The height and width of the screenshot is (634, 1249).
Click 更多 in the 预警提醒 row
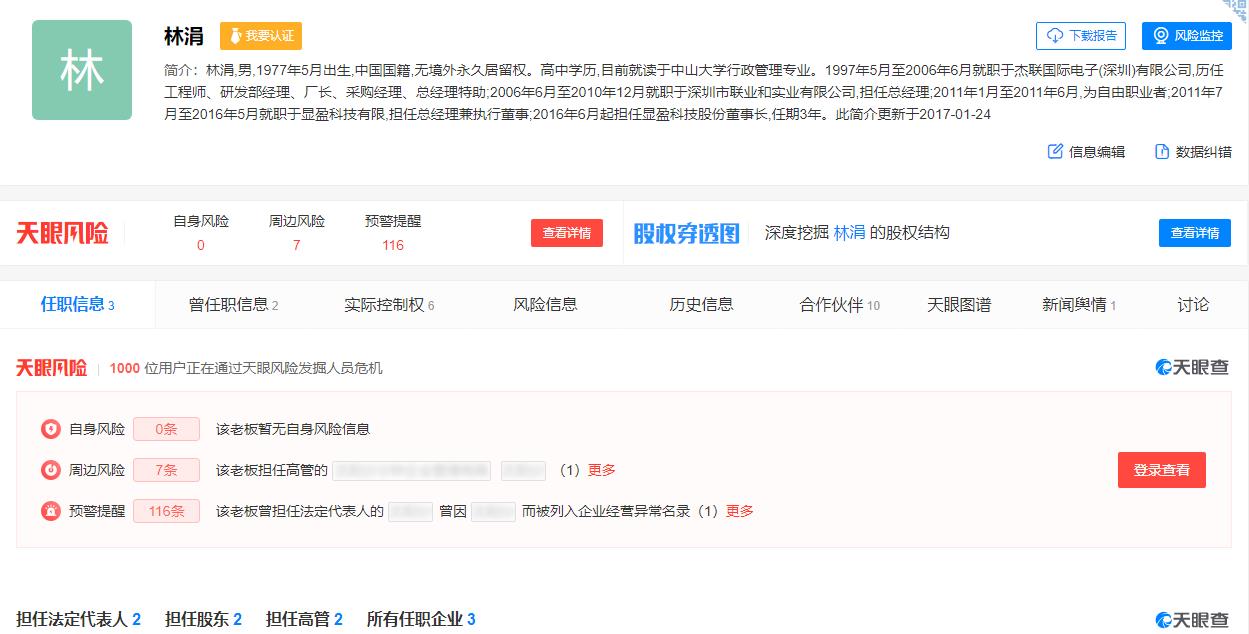click(739, 511)
